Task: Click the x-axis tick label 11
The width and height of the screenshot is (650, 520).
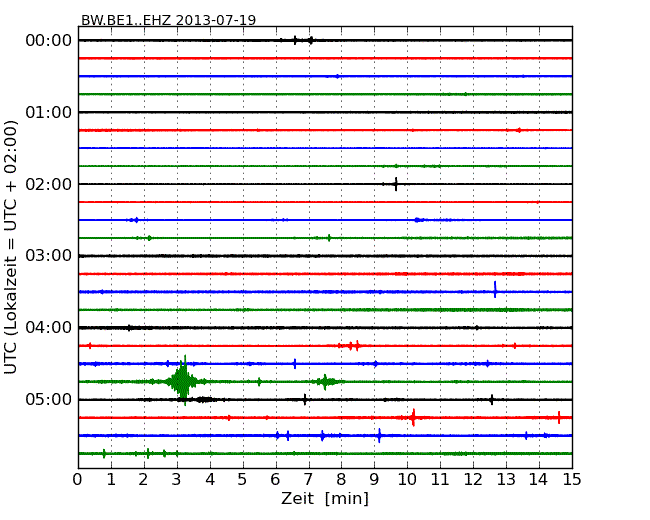Action: 440,480
